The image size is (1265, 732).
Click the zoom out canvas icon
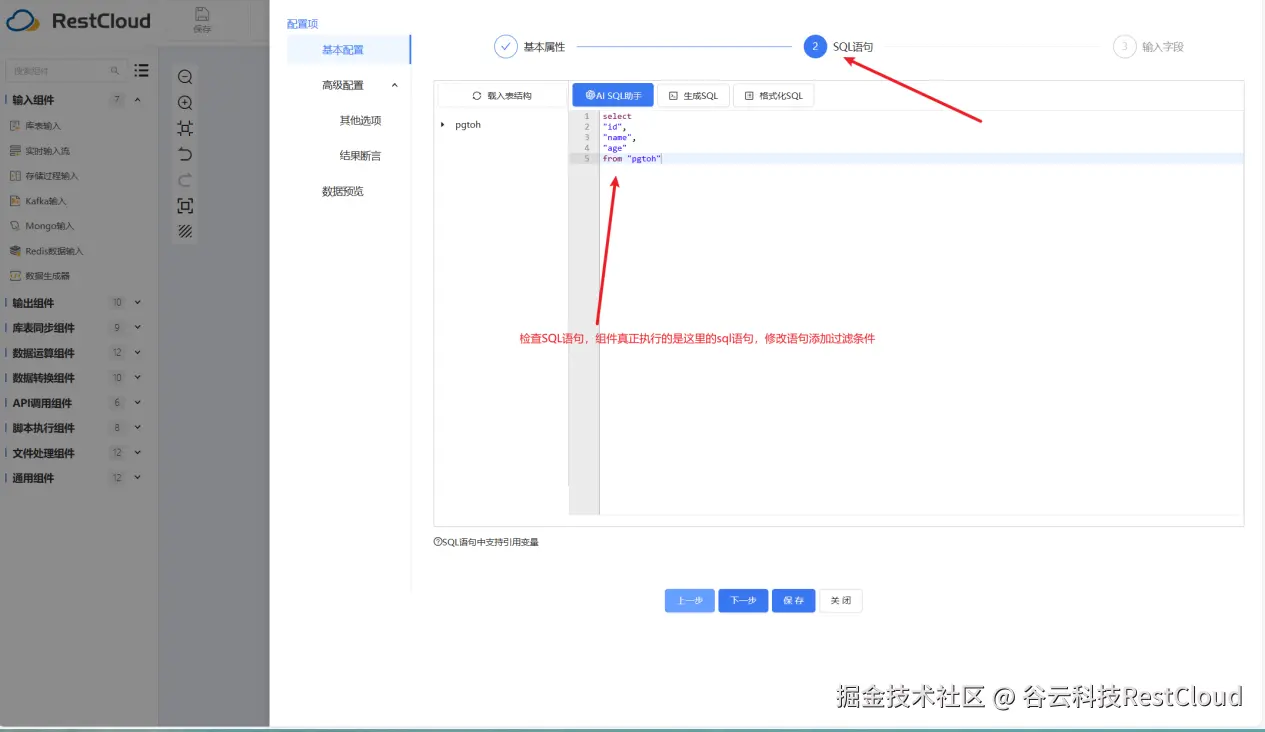click(185, 77)
